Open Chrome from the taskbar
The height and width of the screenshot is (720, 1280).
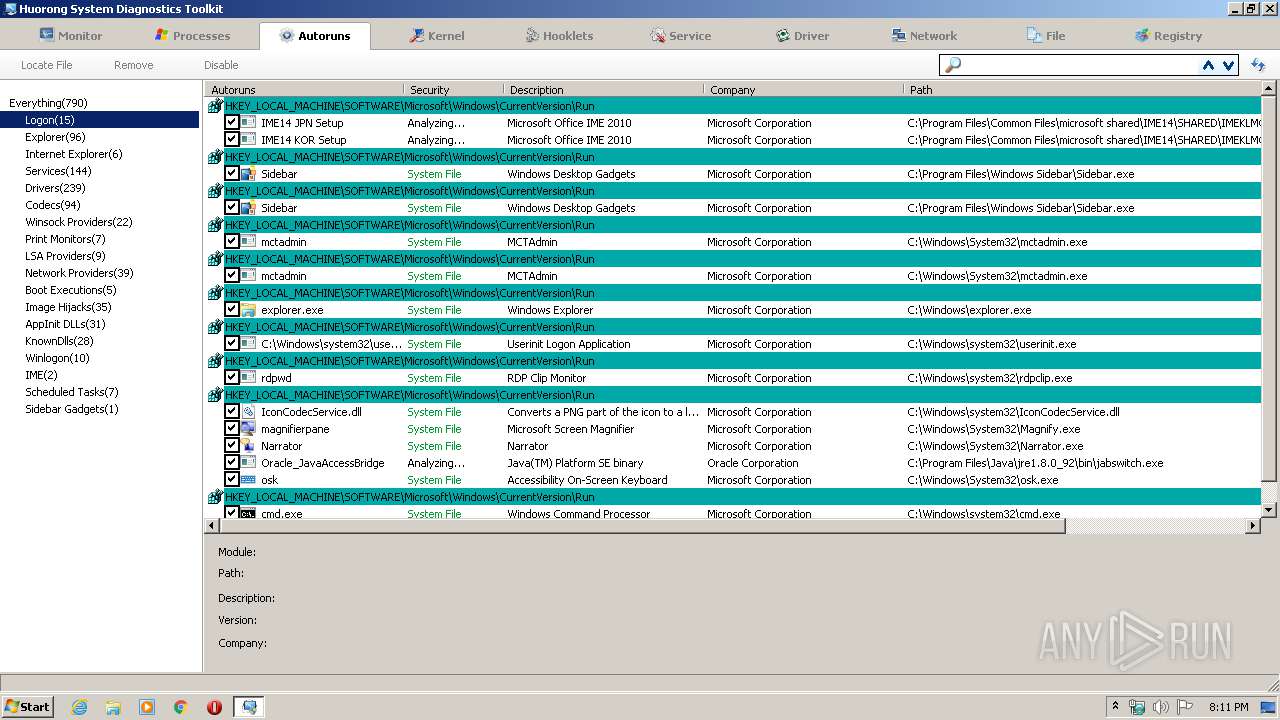pyautogui.click(x=181, y=707)
